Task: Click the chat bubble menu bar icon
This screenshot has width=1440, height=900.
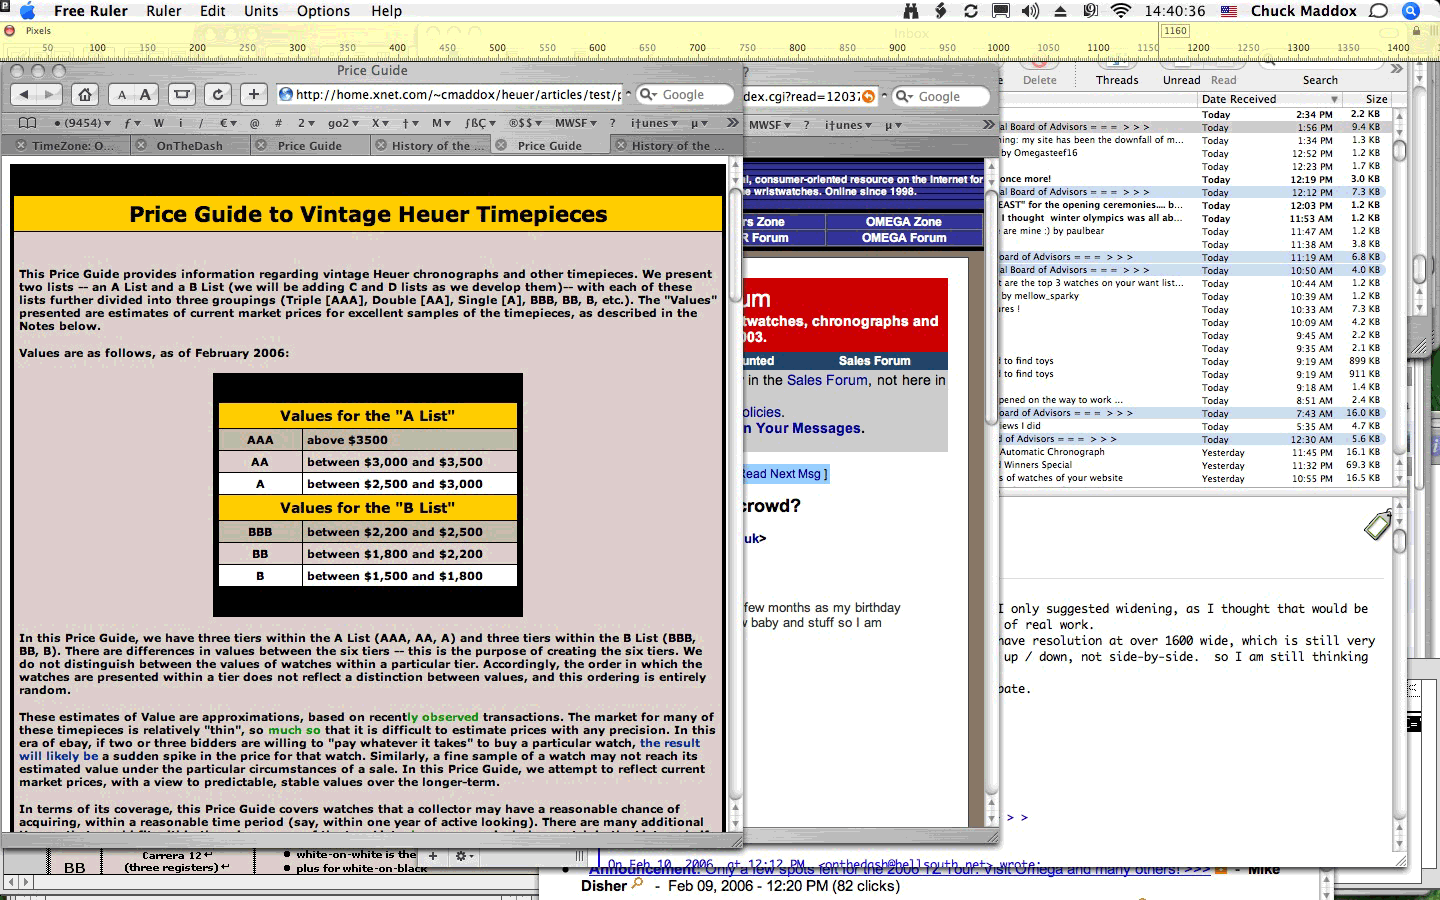Action: (x=1379, y=11)
